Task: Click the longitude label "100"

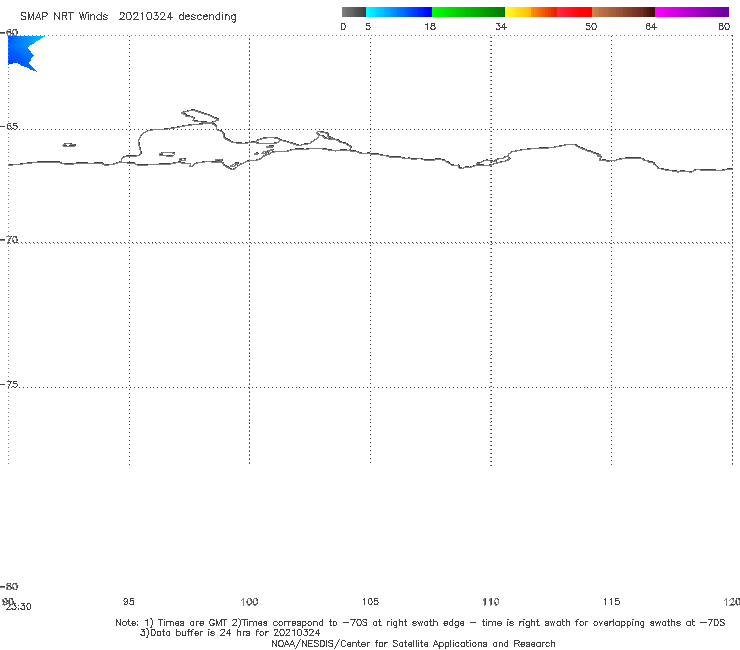Action: click(x=249, y=601)
